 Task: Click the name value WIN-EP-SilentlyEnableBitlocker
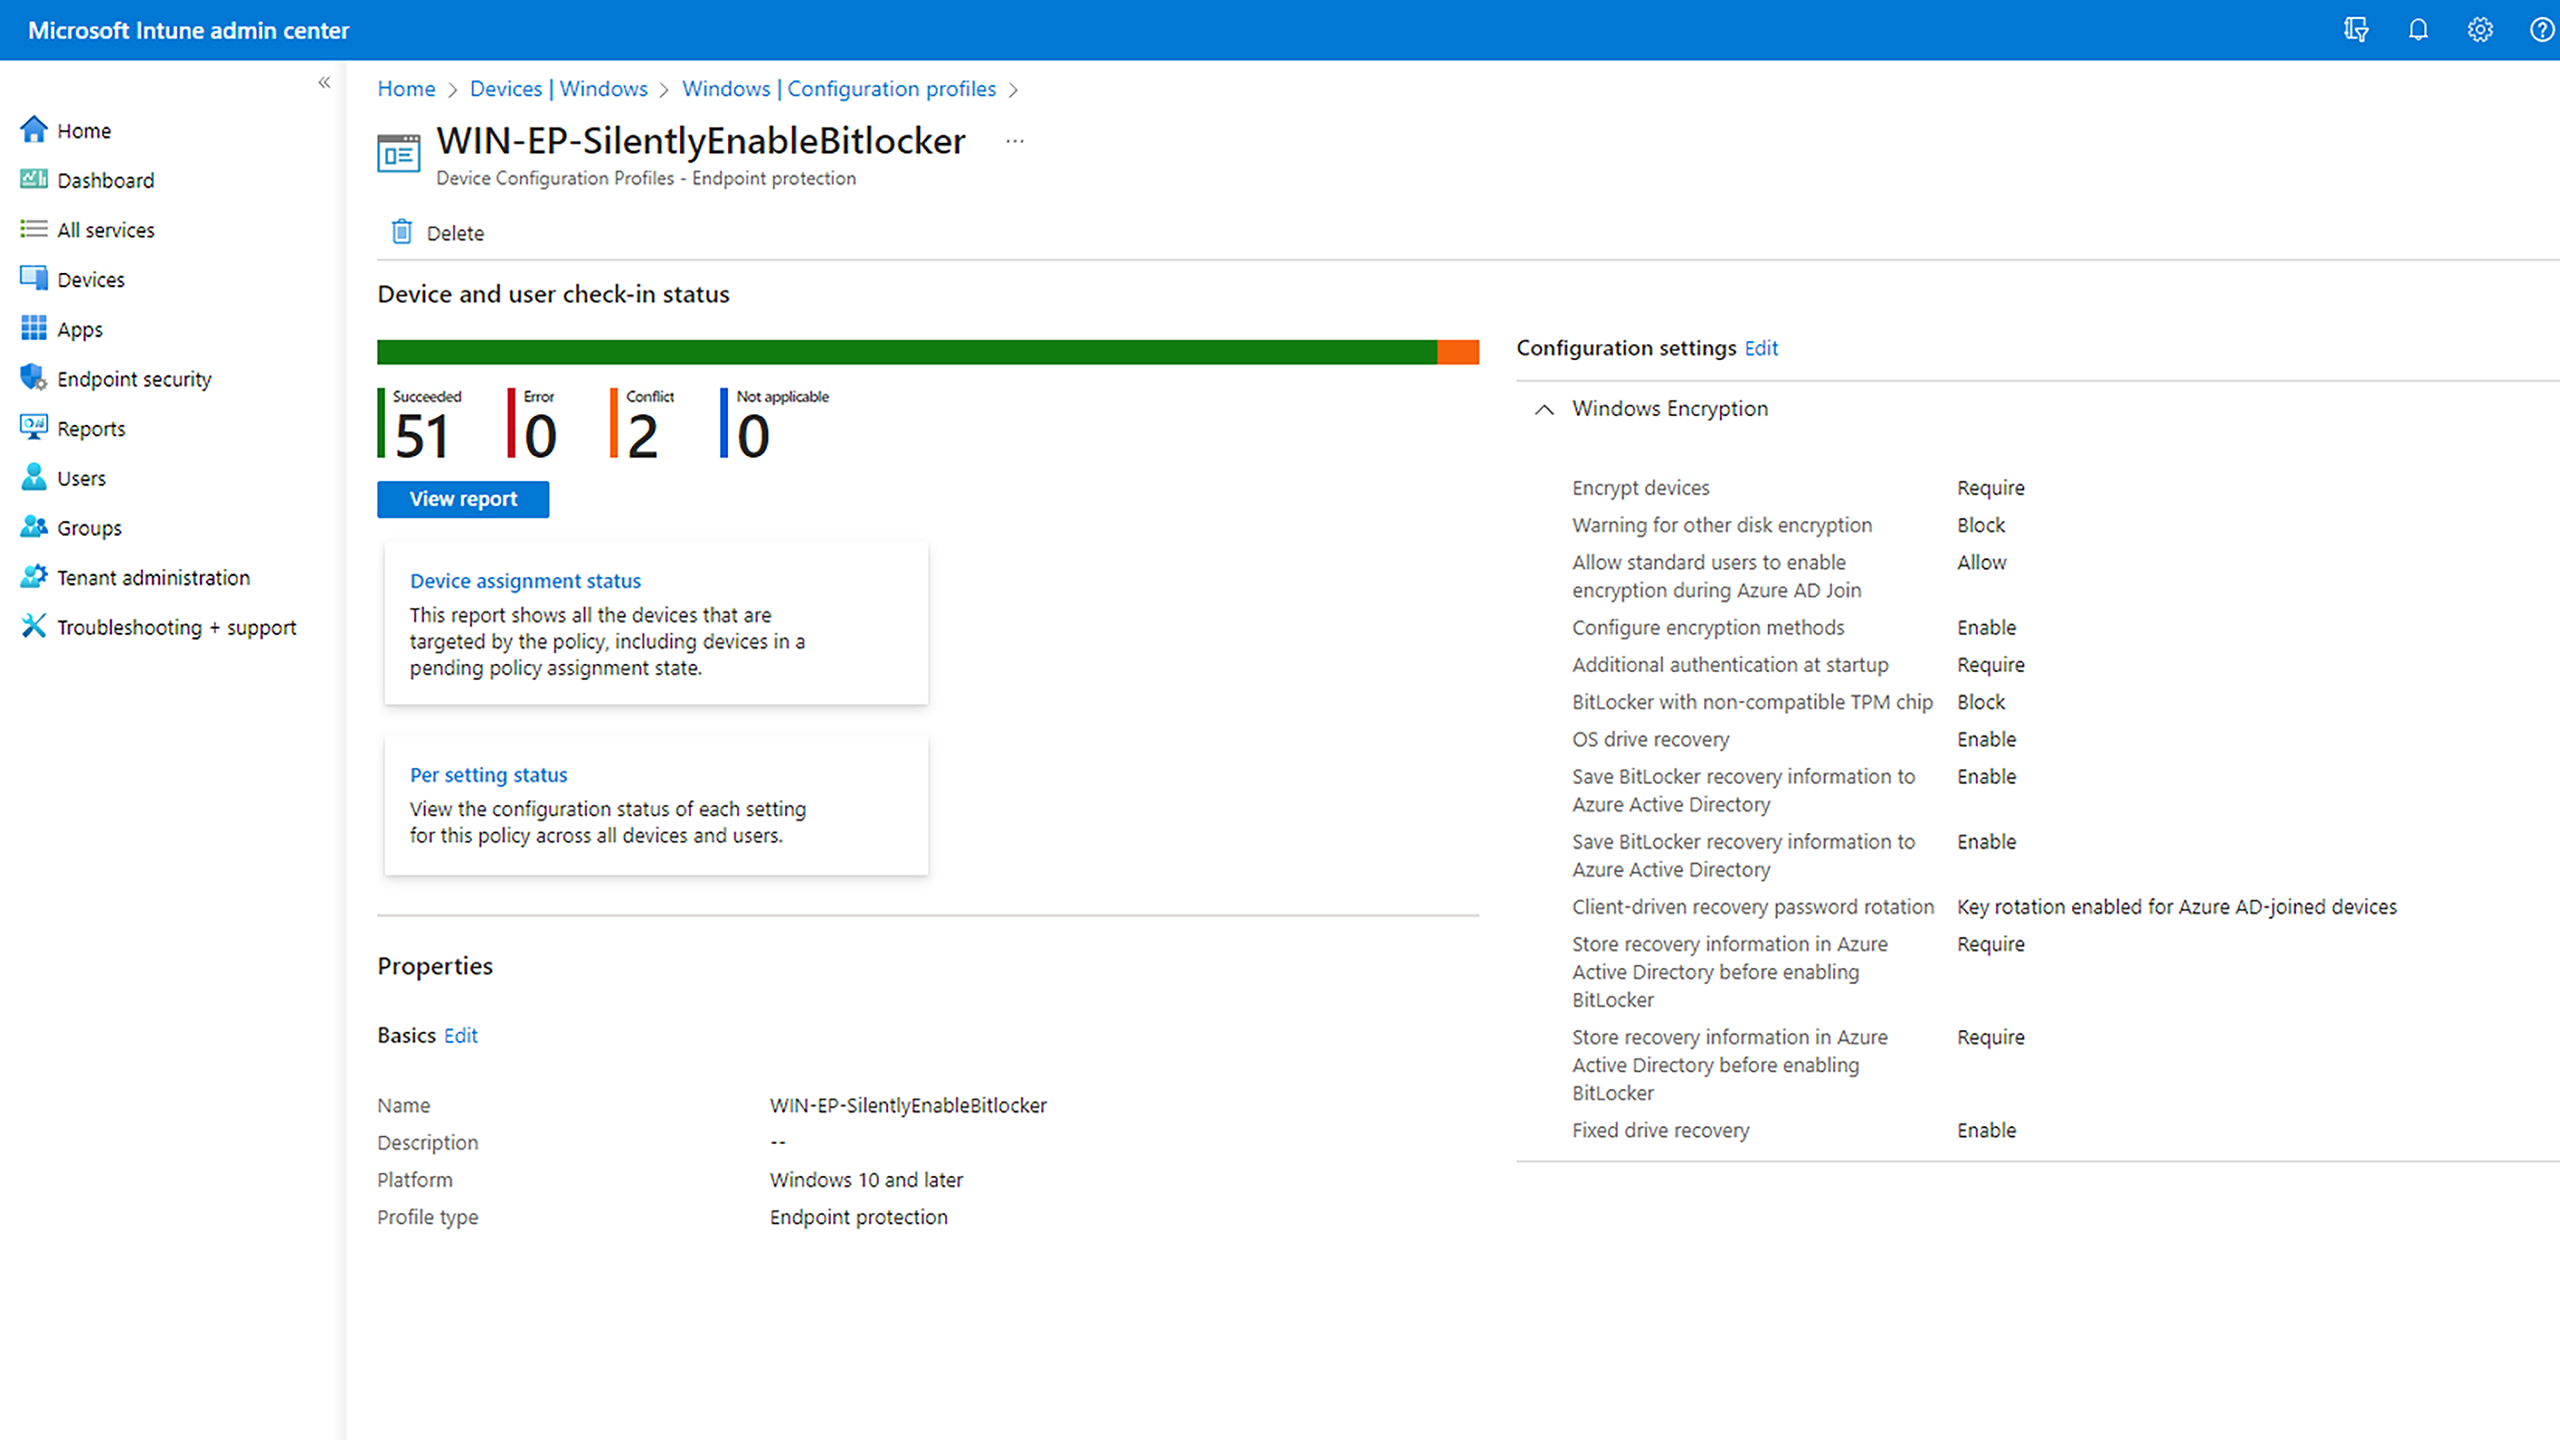908,1105
